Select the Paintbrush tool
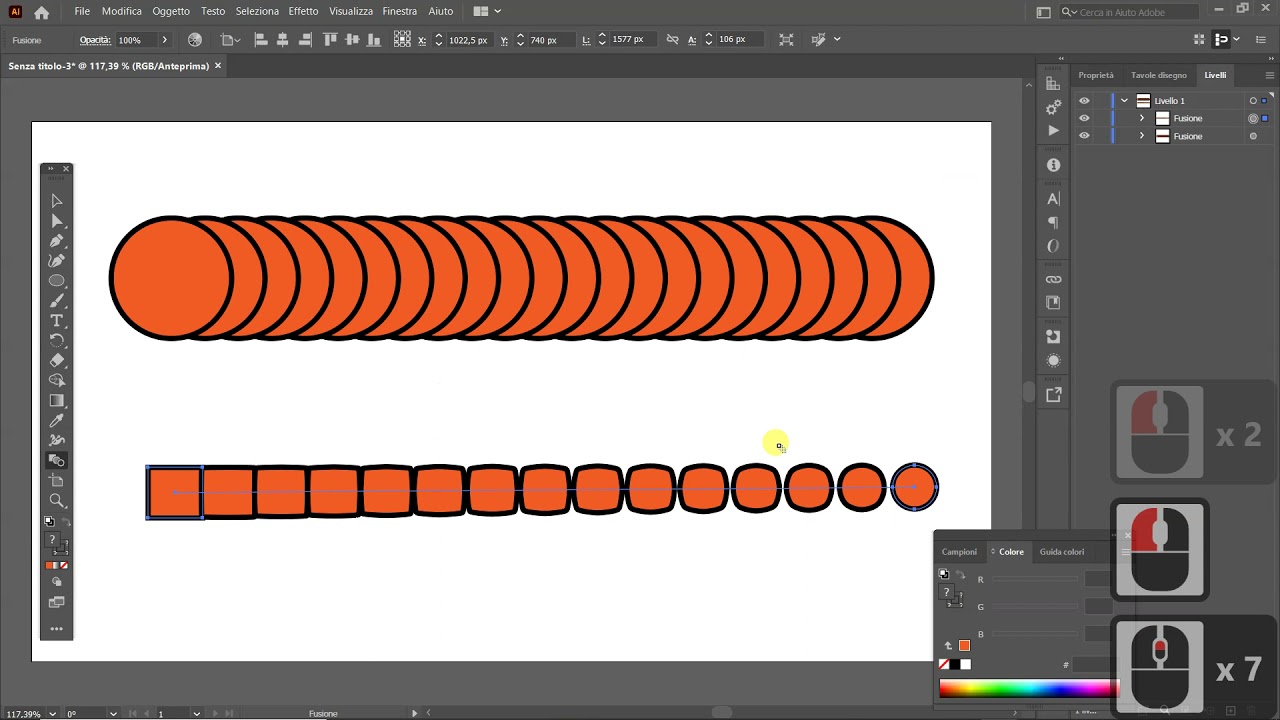This screenshot has height=720, width=1280. [x=57, y=301]
